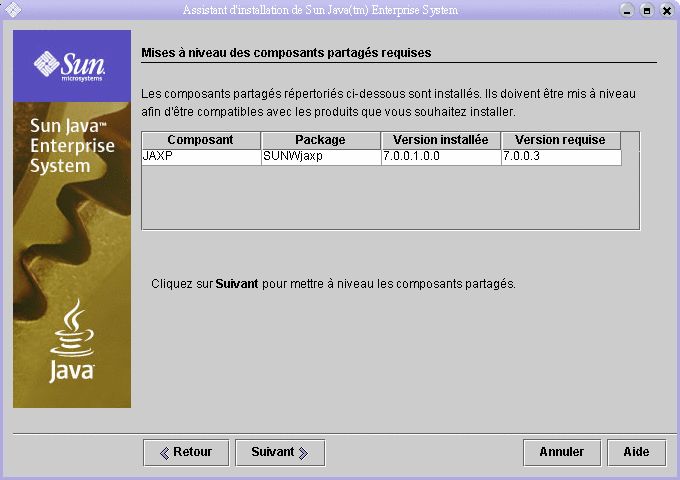The width and height of the screenshot is (680, 480).
Task: Select the Version requise column header
Action: (x=561, y=140)
